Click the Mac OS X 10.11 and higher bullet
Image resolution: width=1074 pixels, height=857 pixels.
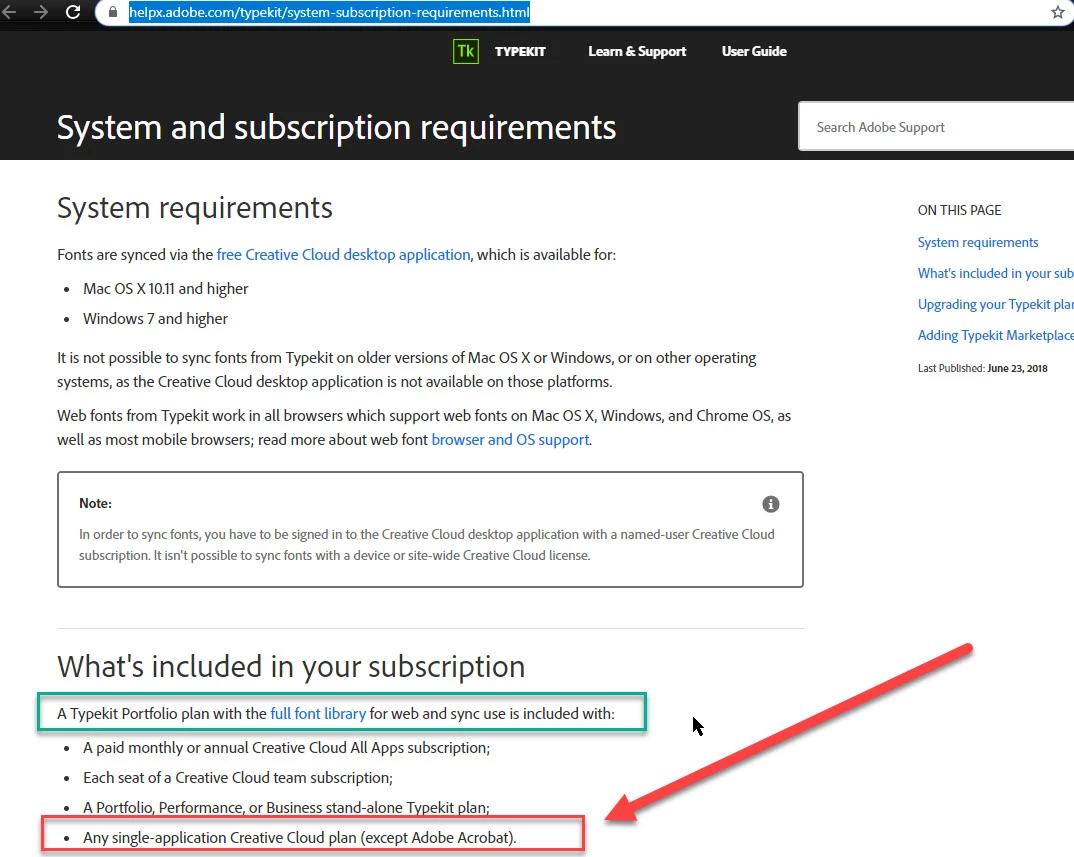point(165,289)
